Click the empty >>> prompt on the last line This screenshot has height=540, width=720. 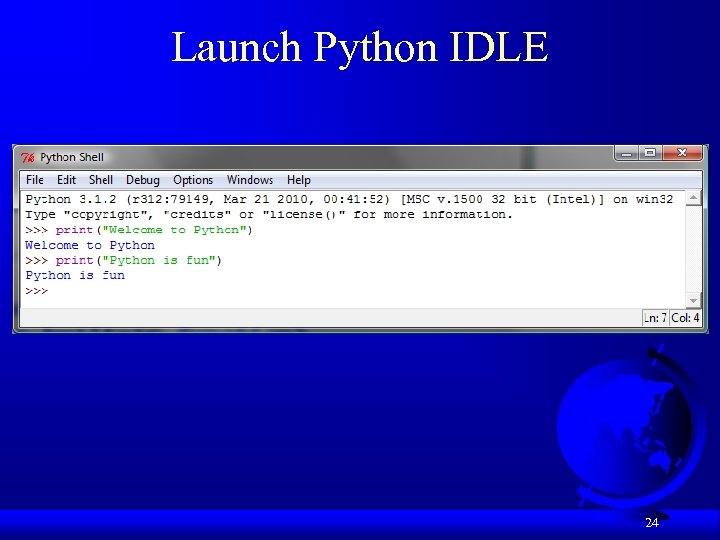tap(36, 291)
